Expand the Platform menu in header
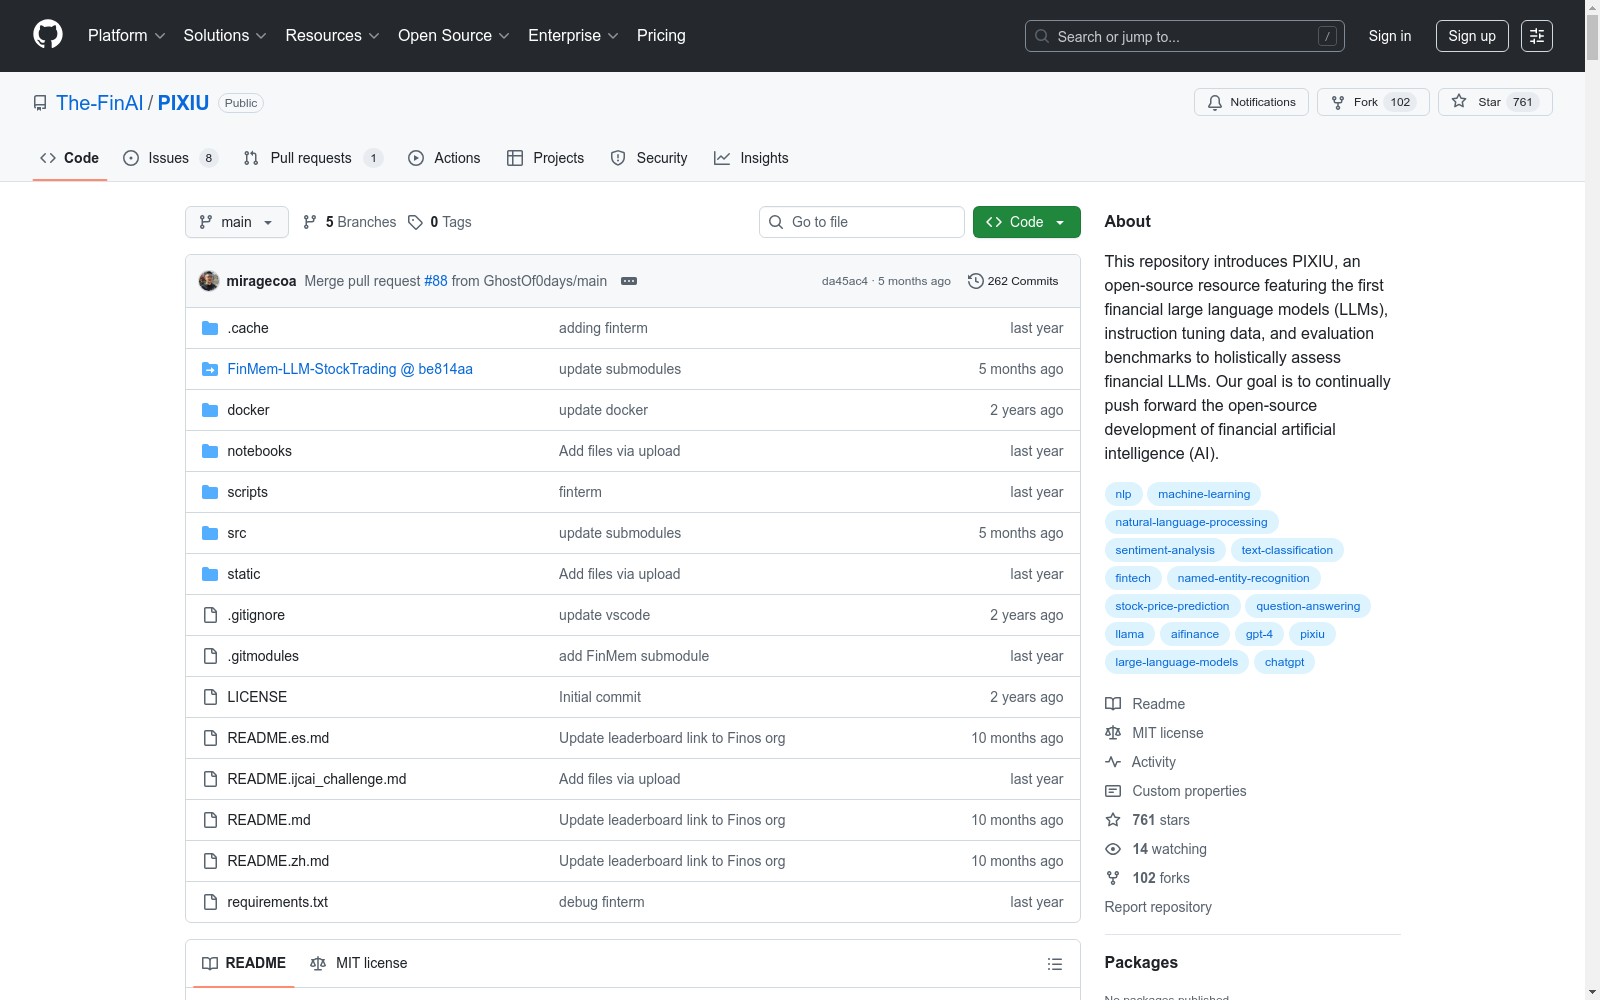The height and width of the screenshot is (1000, 1600). click(x=126, y=36)
